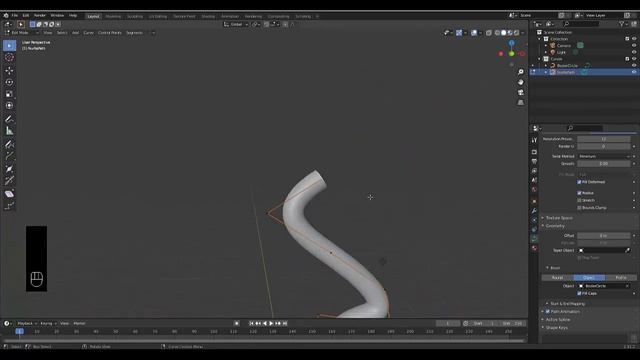
Task: Select the curve Draw tool
Action: (x=9, y=144)
